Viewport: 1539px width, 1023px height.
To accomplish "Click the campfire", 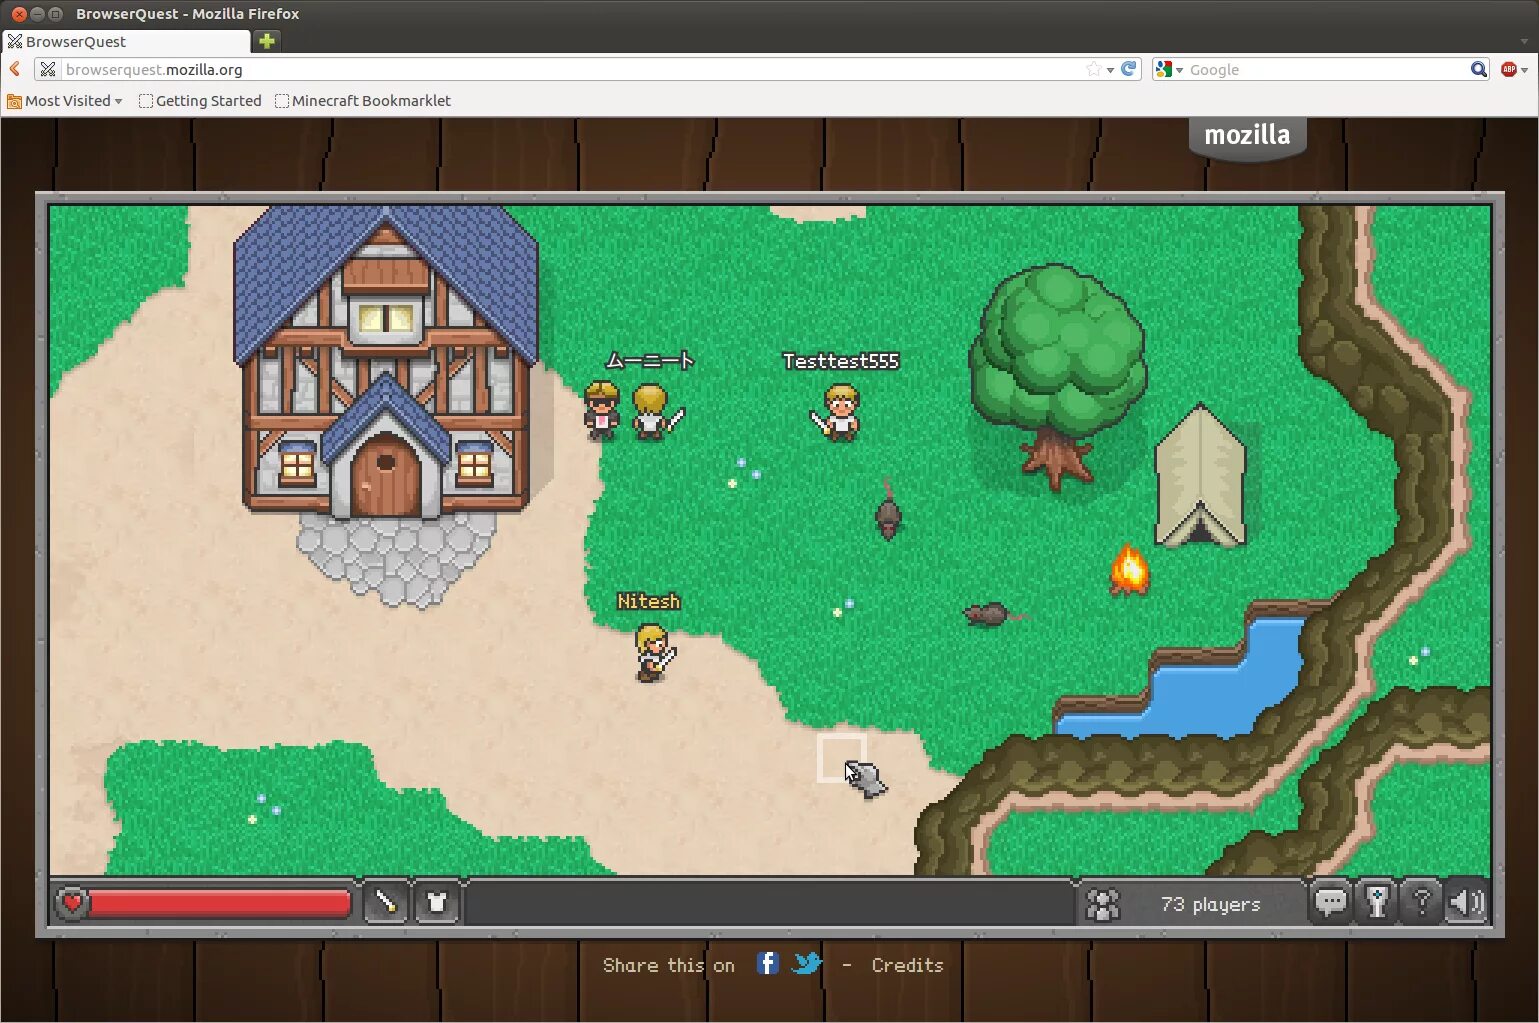I will click(1129, 570).
